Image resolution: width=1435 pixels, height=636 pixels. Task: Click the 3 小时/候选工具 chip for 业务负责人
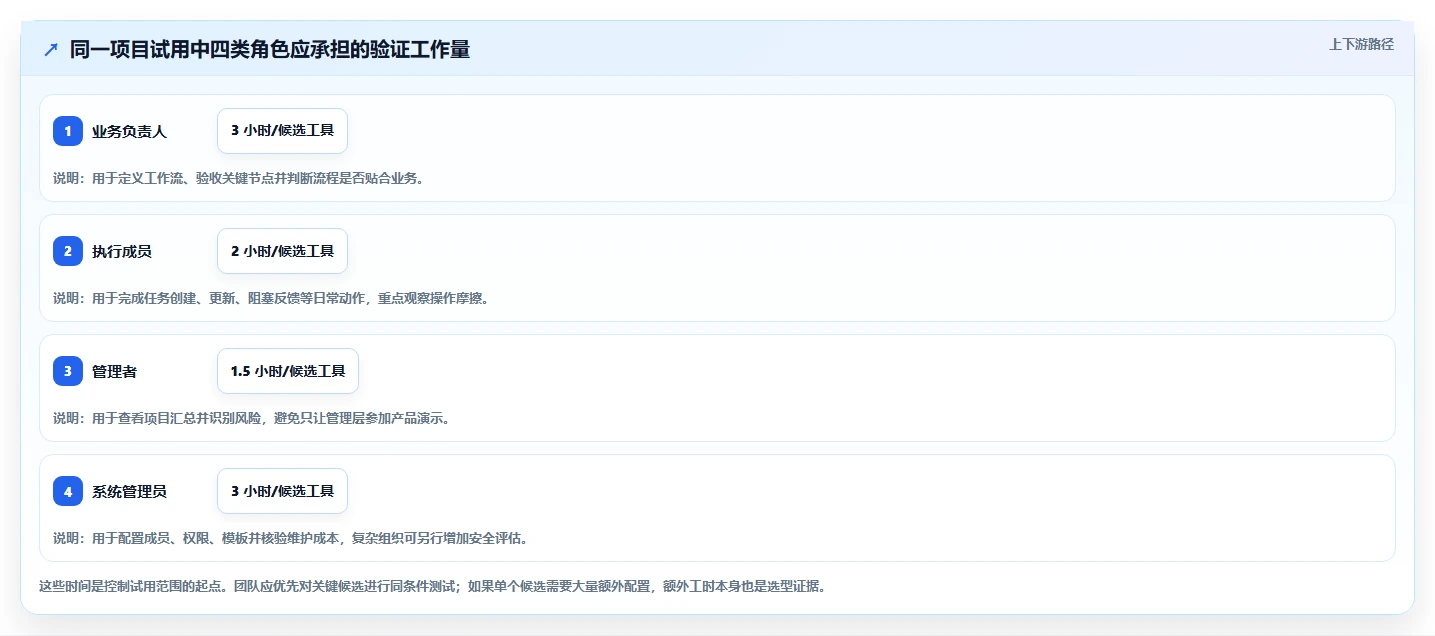282,131
